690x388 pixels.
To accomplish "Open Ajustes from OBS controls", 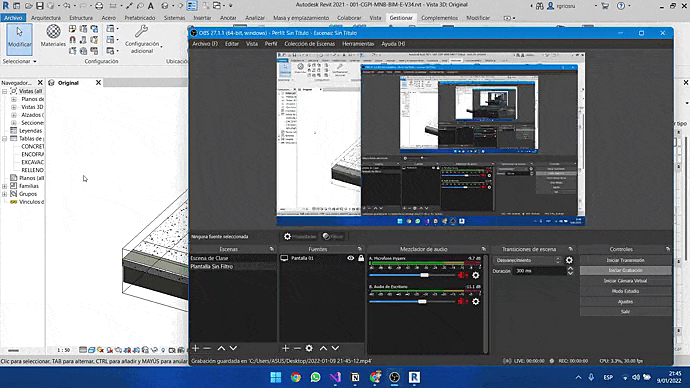I will pyautogui.click(x=625, y=302).
